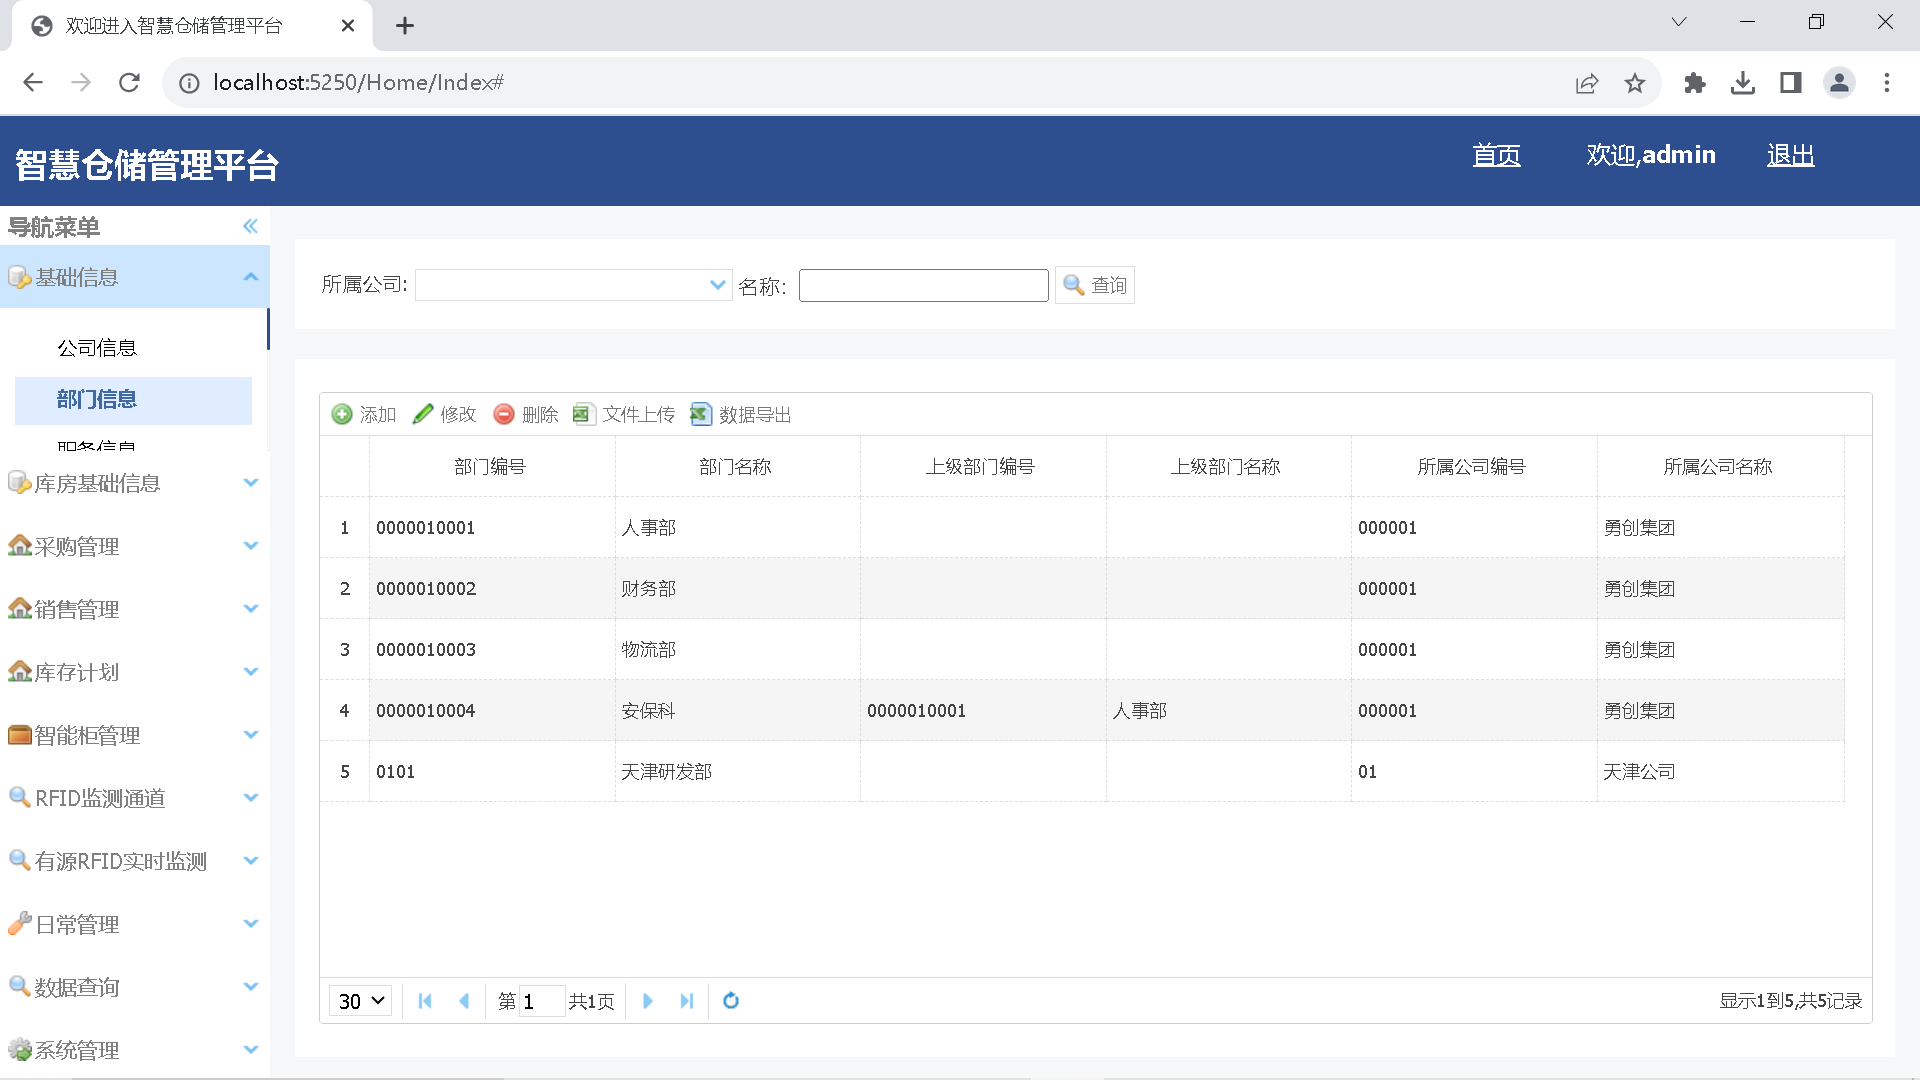Expand 库房基础信息 menu section

click(135, 483)
